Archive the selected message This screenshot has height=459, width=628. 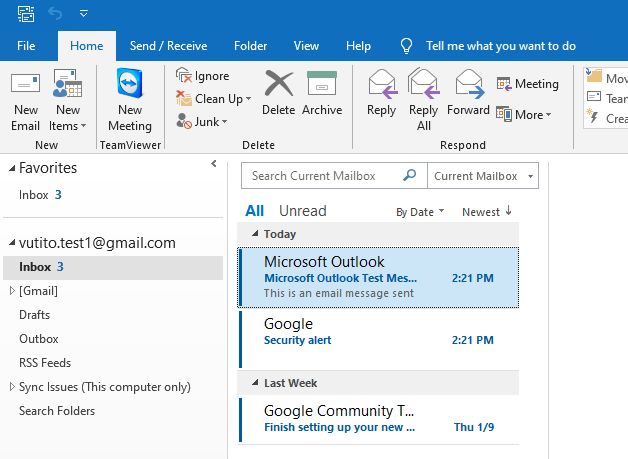click(322, 93)
